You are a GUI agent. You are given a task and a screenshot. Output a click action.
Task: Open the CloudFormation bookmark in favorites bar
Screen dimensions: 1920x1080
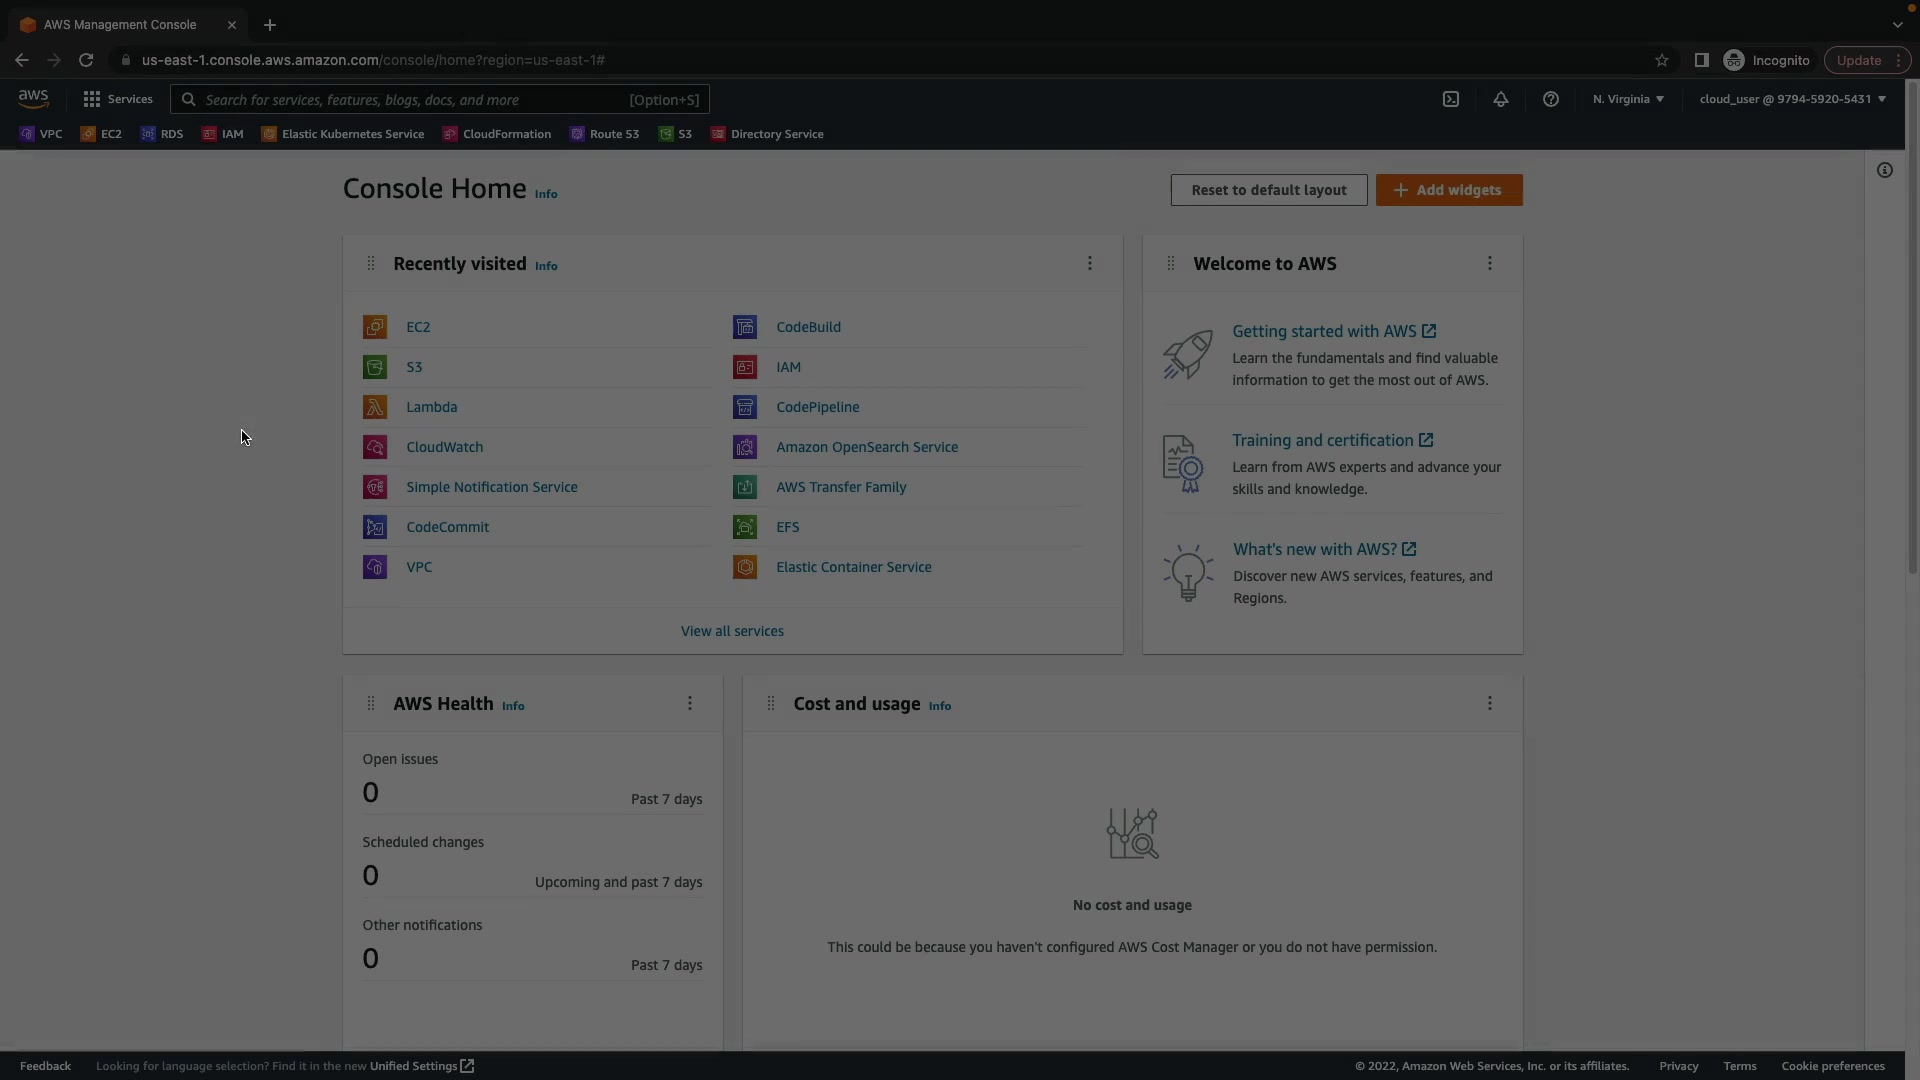point(497,134)
